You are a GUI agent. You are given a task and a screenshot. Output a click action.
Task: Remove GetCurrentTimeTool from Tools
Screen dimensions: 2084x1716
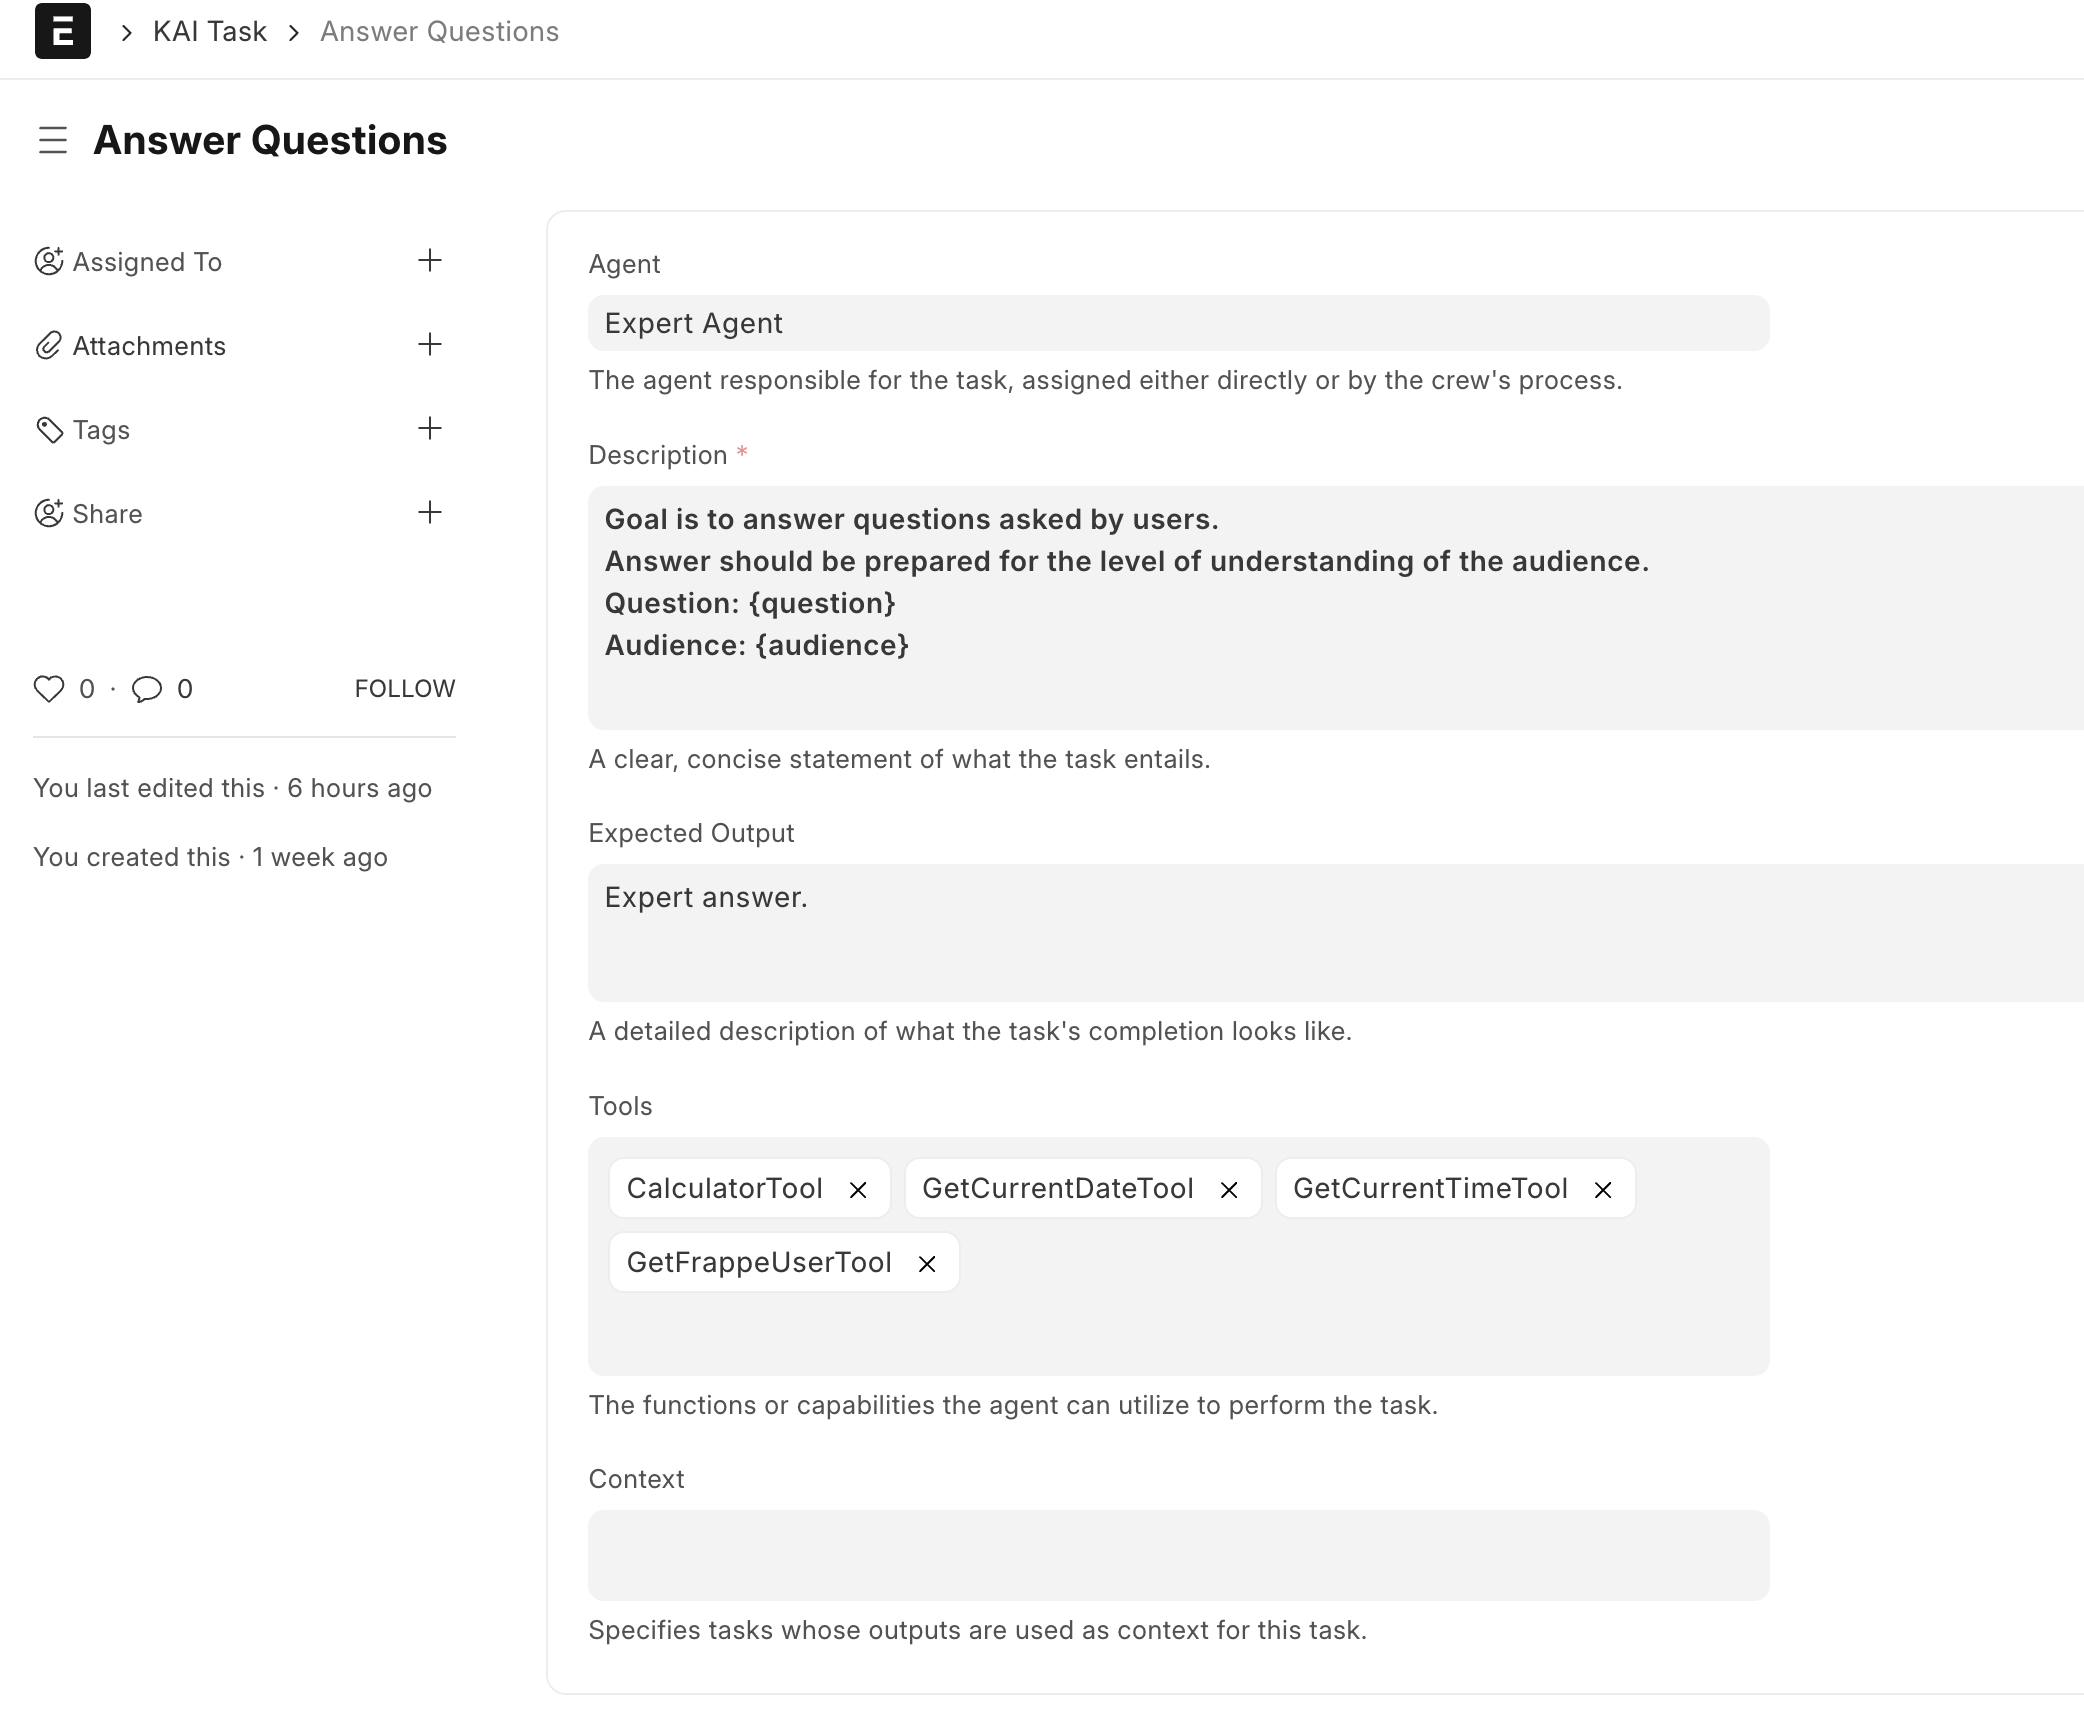[1603, 1190]
